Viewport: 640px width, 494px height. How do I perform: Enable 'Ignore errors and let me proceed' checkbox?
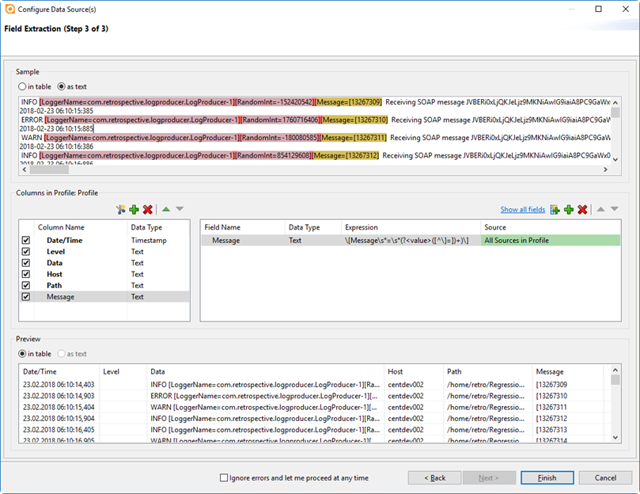tap(224, 478)
